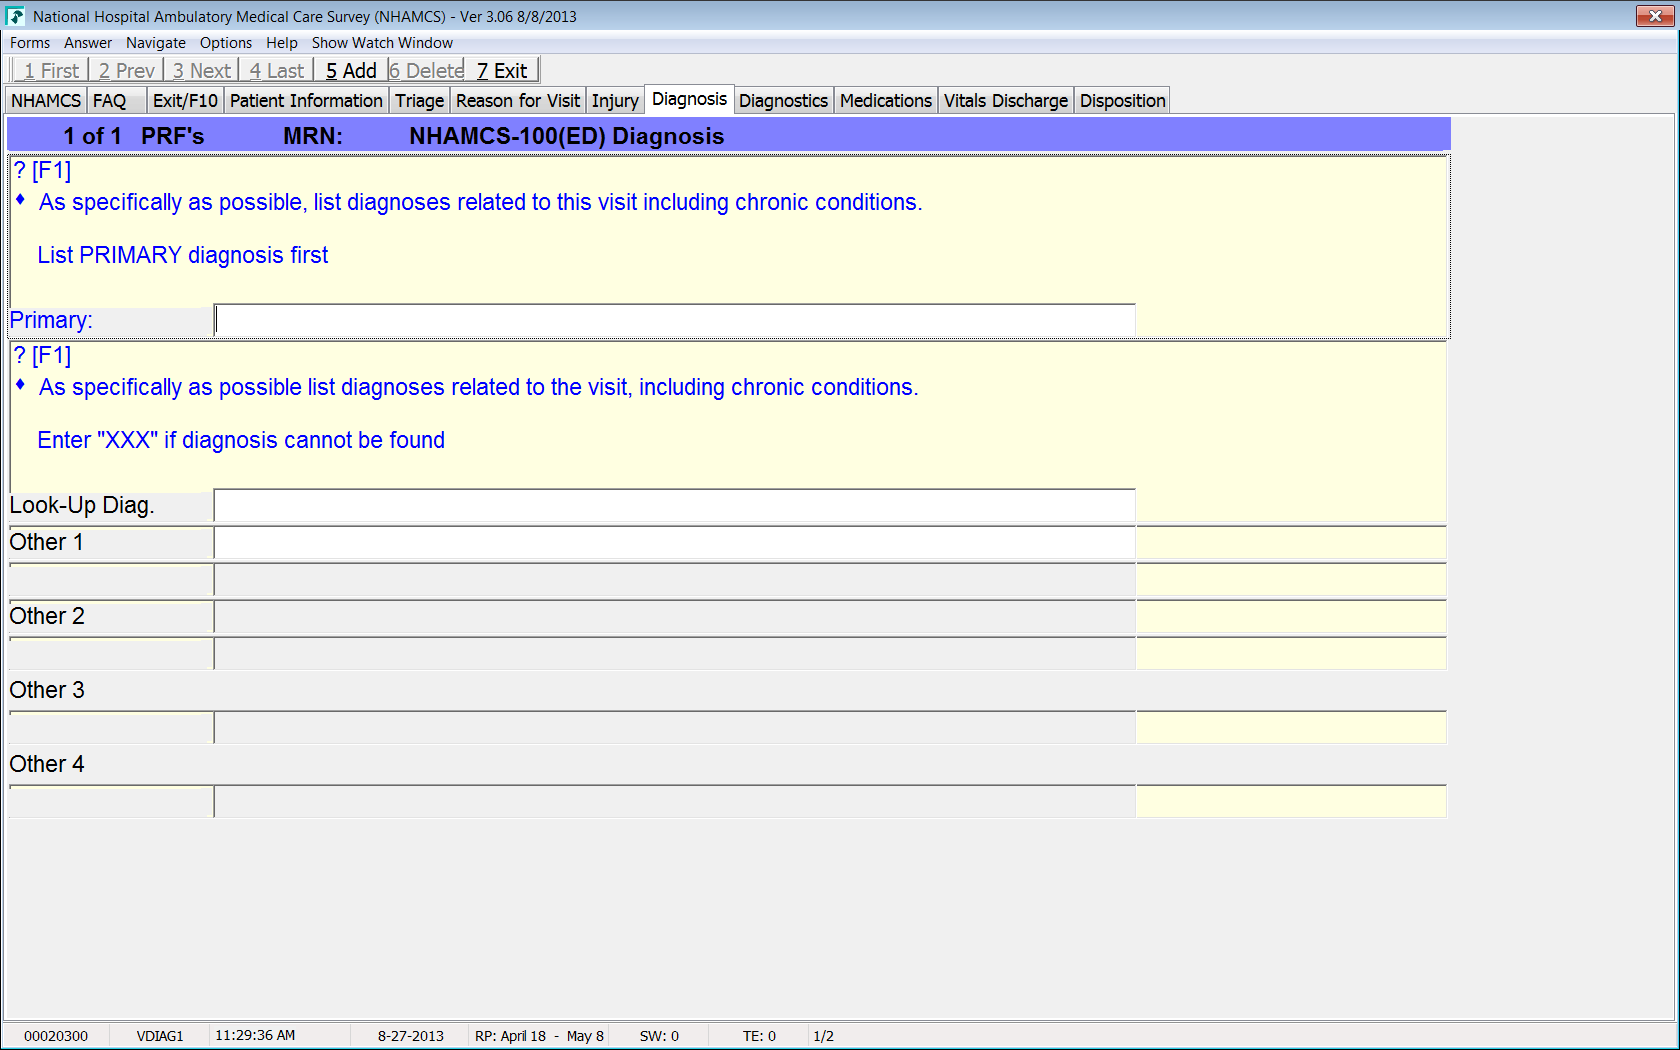Open the Medications tab
Image resolution: width=1680 pixels, height=1050 pixels.
(886, 101)
